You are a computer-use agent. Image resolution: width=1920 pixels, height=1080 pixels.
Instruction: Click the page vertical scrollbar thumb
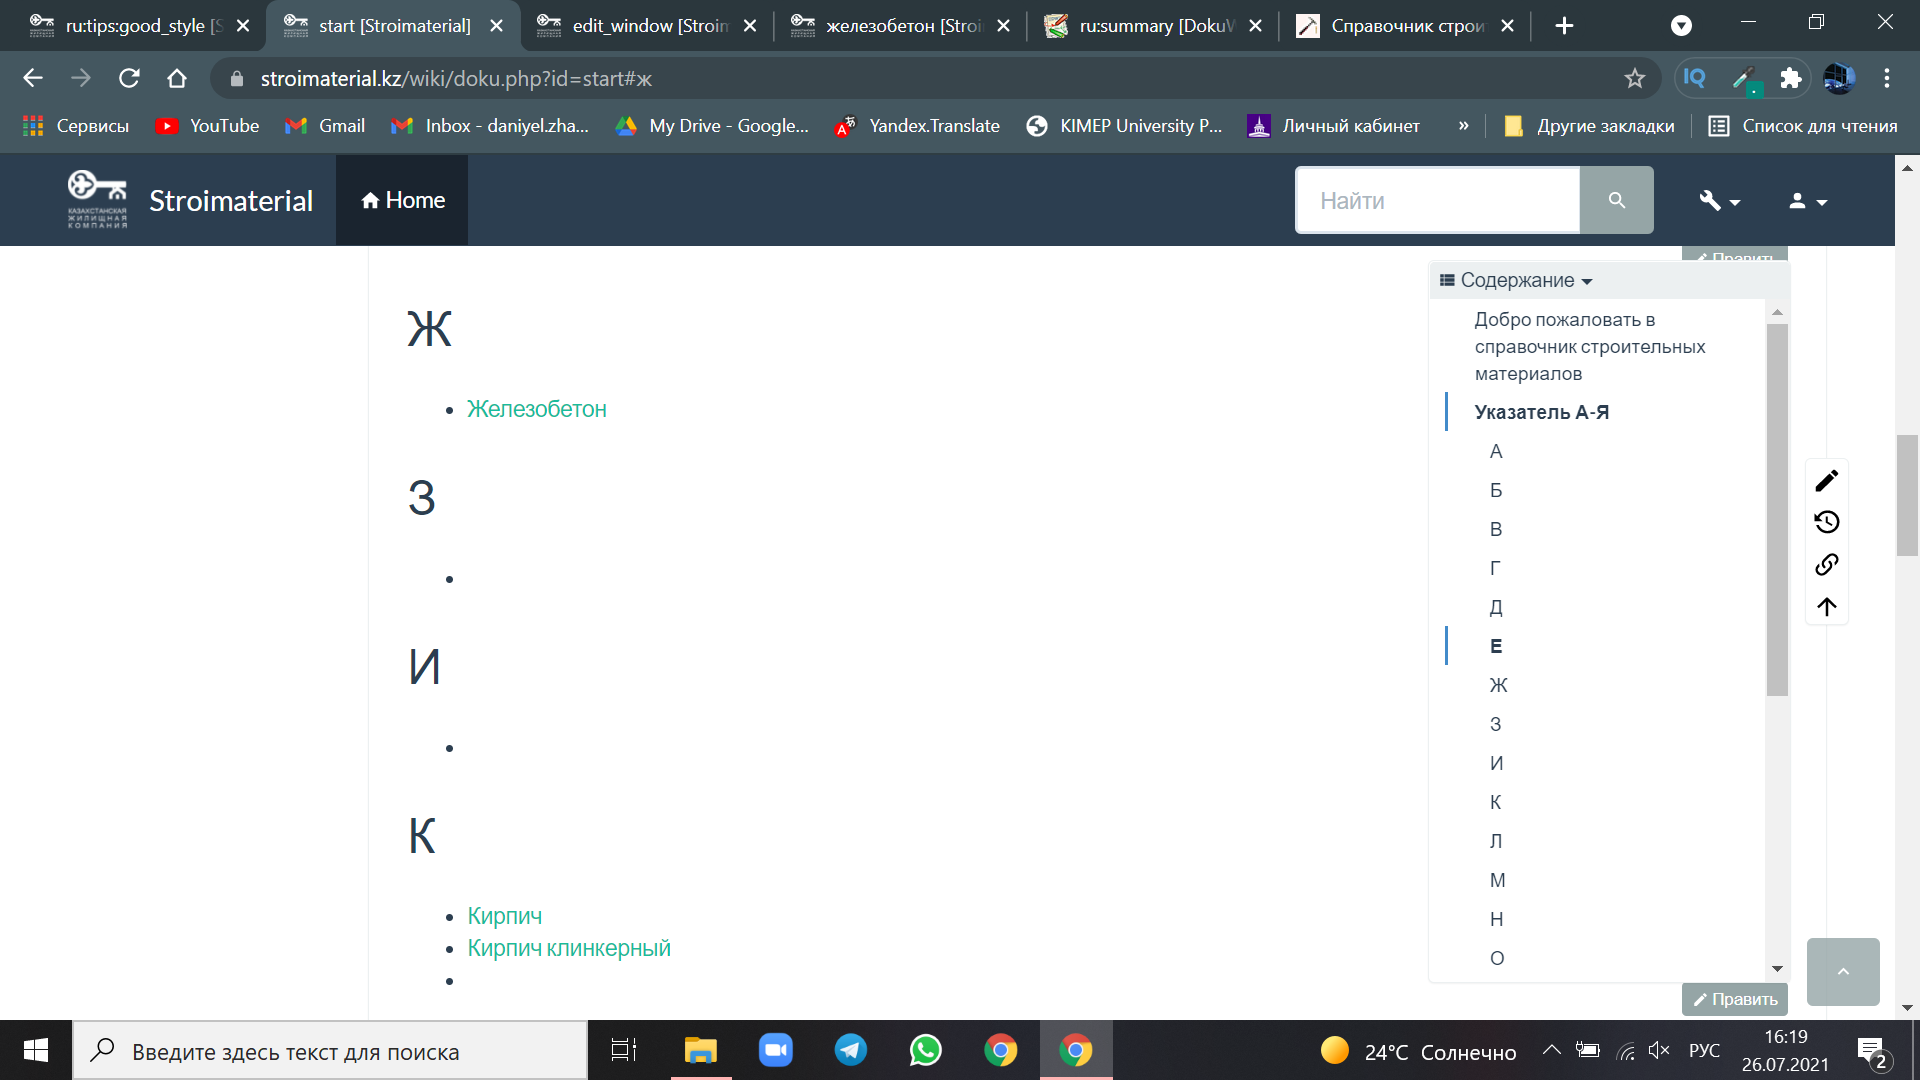(1906, 495)
